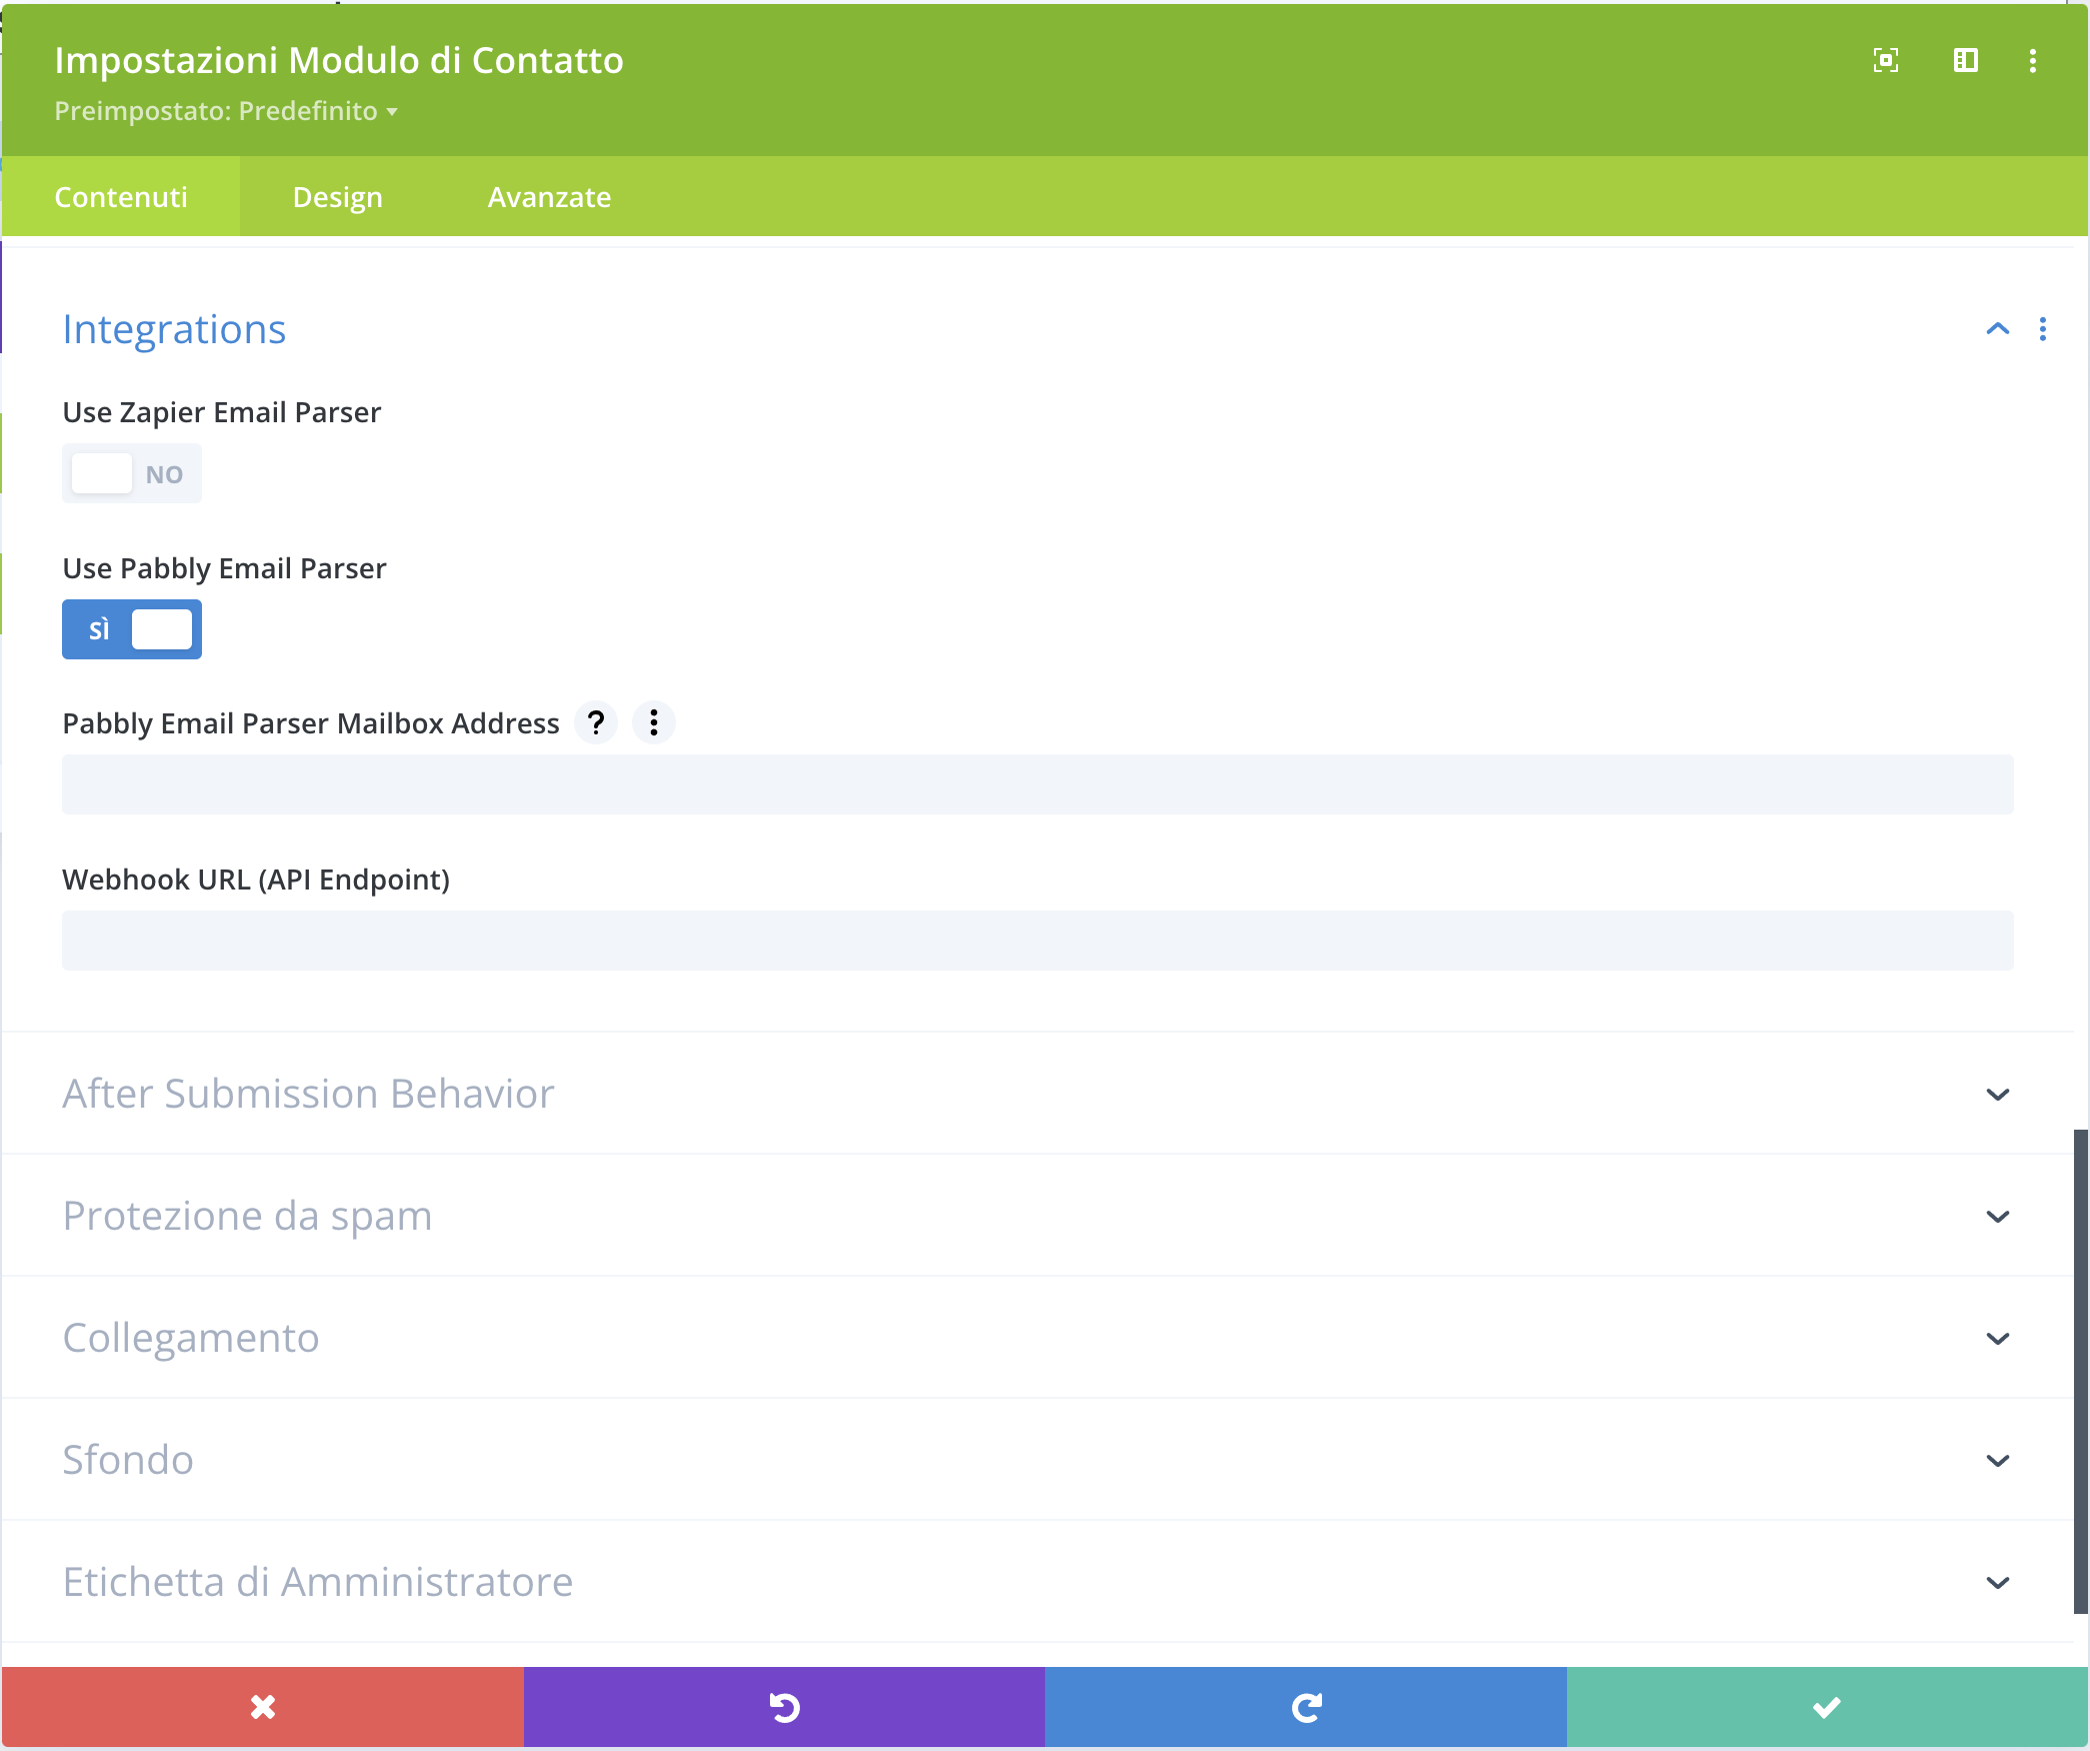Open the Integrations section three-dot menu

2042,329
